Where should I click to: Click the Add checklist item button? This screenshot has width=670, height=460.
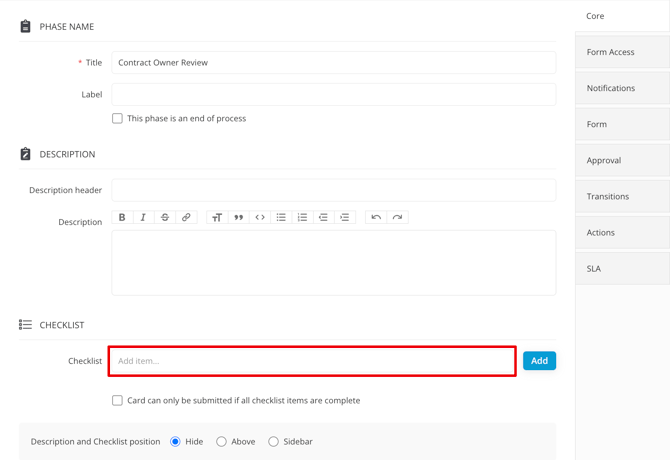(x=539, y=361)
